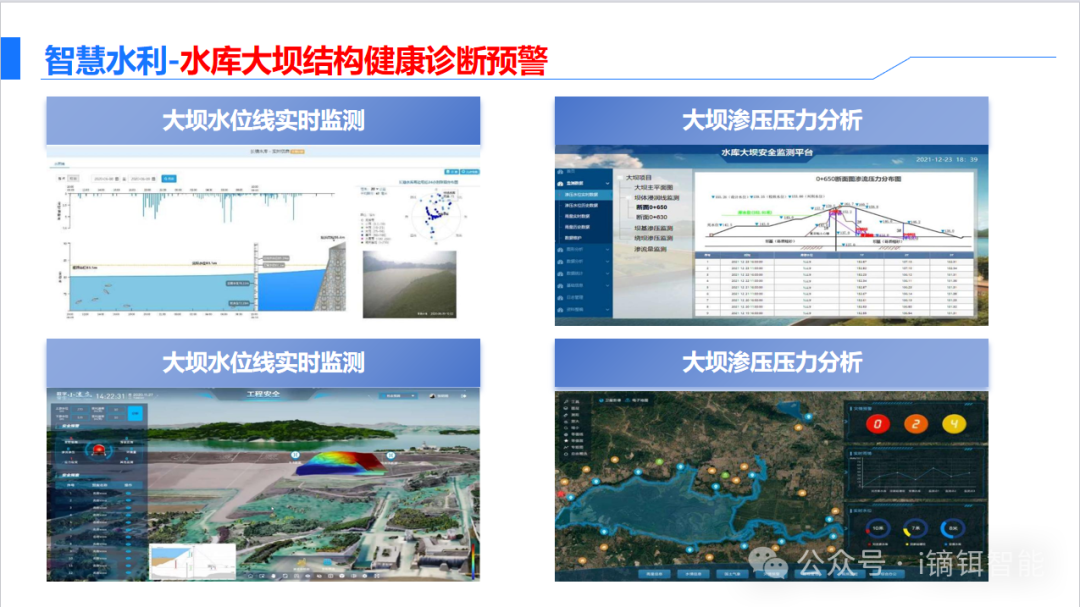Open the dam cross-section thumbnail
1080x607 pixels.
(x=192, y=562)
